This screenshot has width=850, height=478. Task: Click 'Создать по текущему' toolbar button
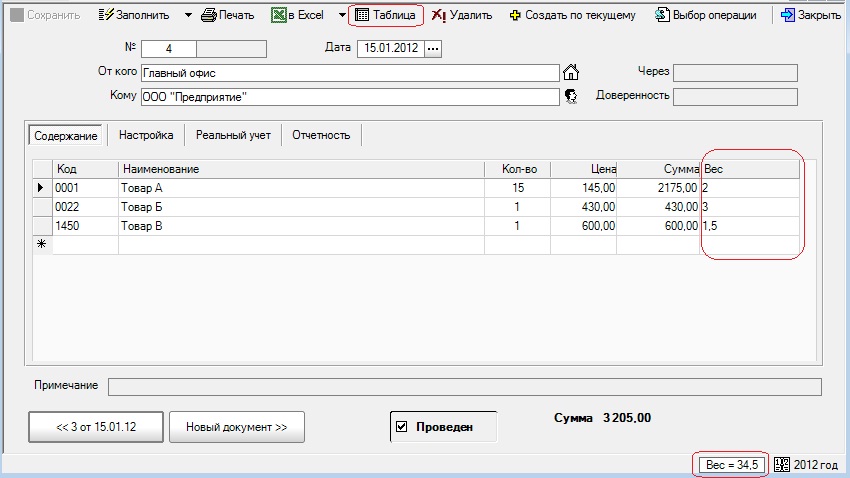pyautogui.click(x=571, y=16)
